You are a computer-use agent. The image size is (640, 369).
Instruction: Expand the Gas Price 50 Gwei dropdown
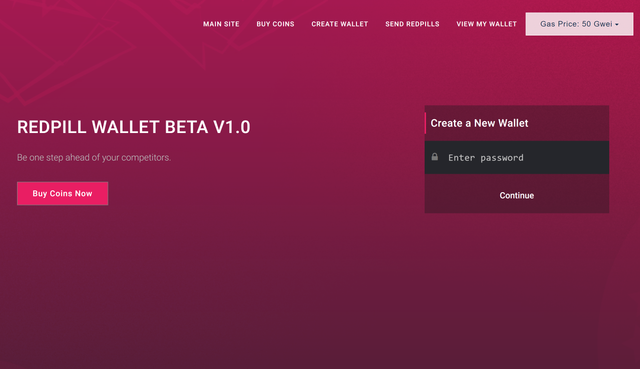tap(579, 24)
